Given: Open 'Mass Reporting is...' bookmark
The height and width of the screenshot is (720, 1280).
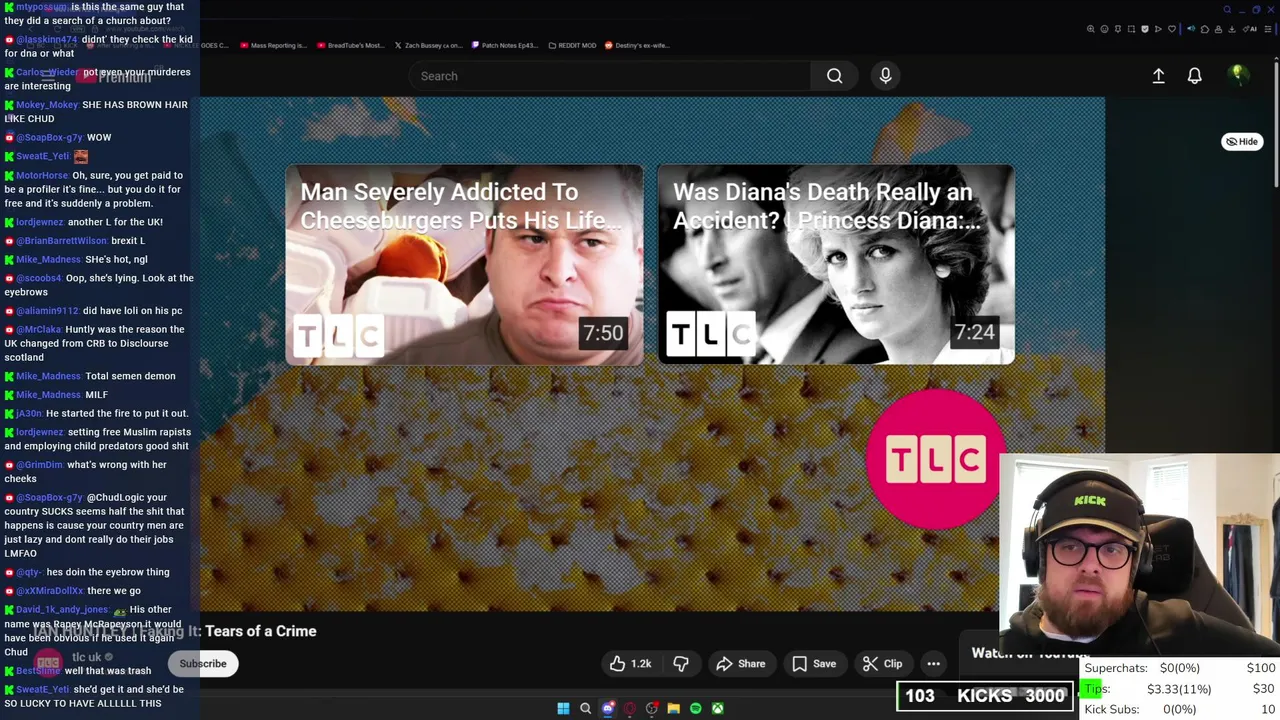Looking at the screenshot, I should tap(273, 45).
